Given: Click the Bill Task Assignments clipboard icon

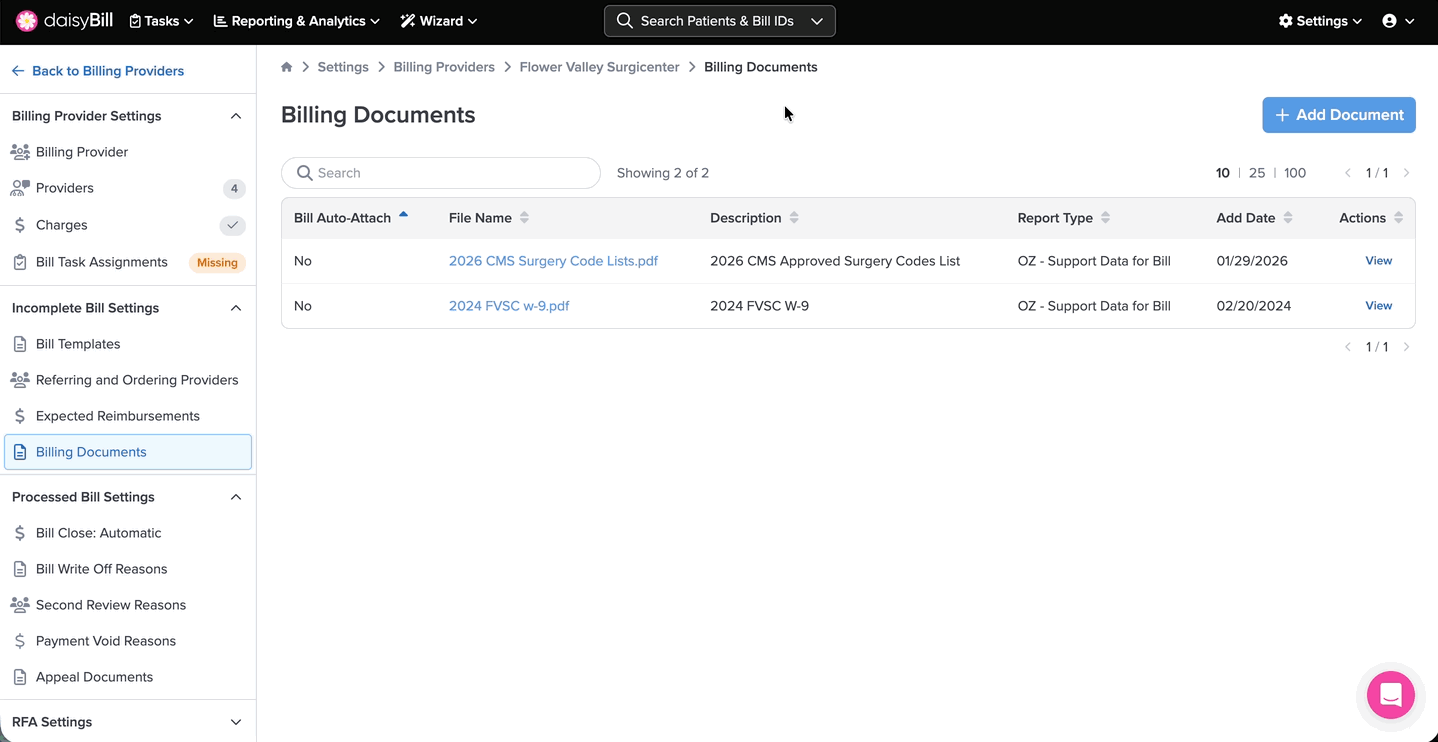Looking at the screenshot, I should [20, 262].
